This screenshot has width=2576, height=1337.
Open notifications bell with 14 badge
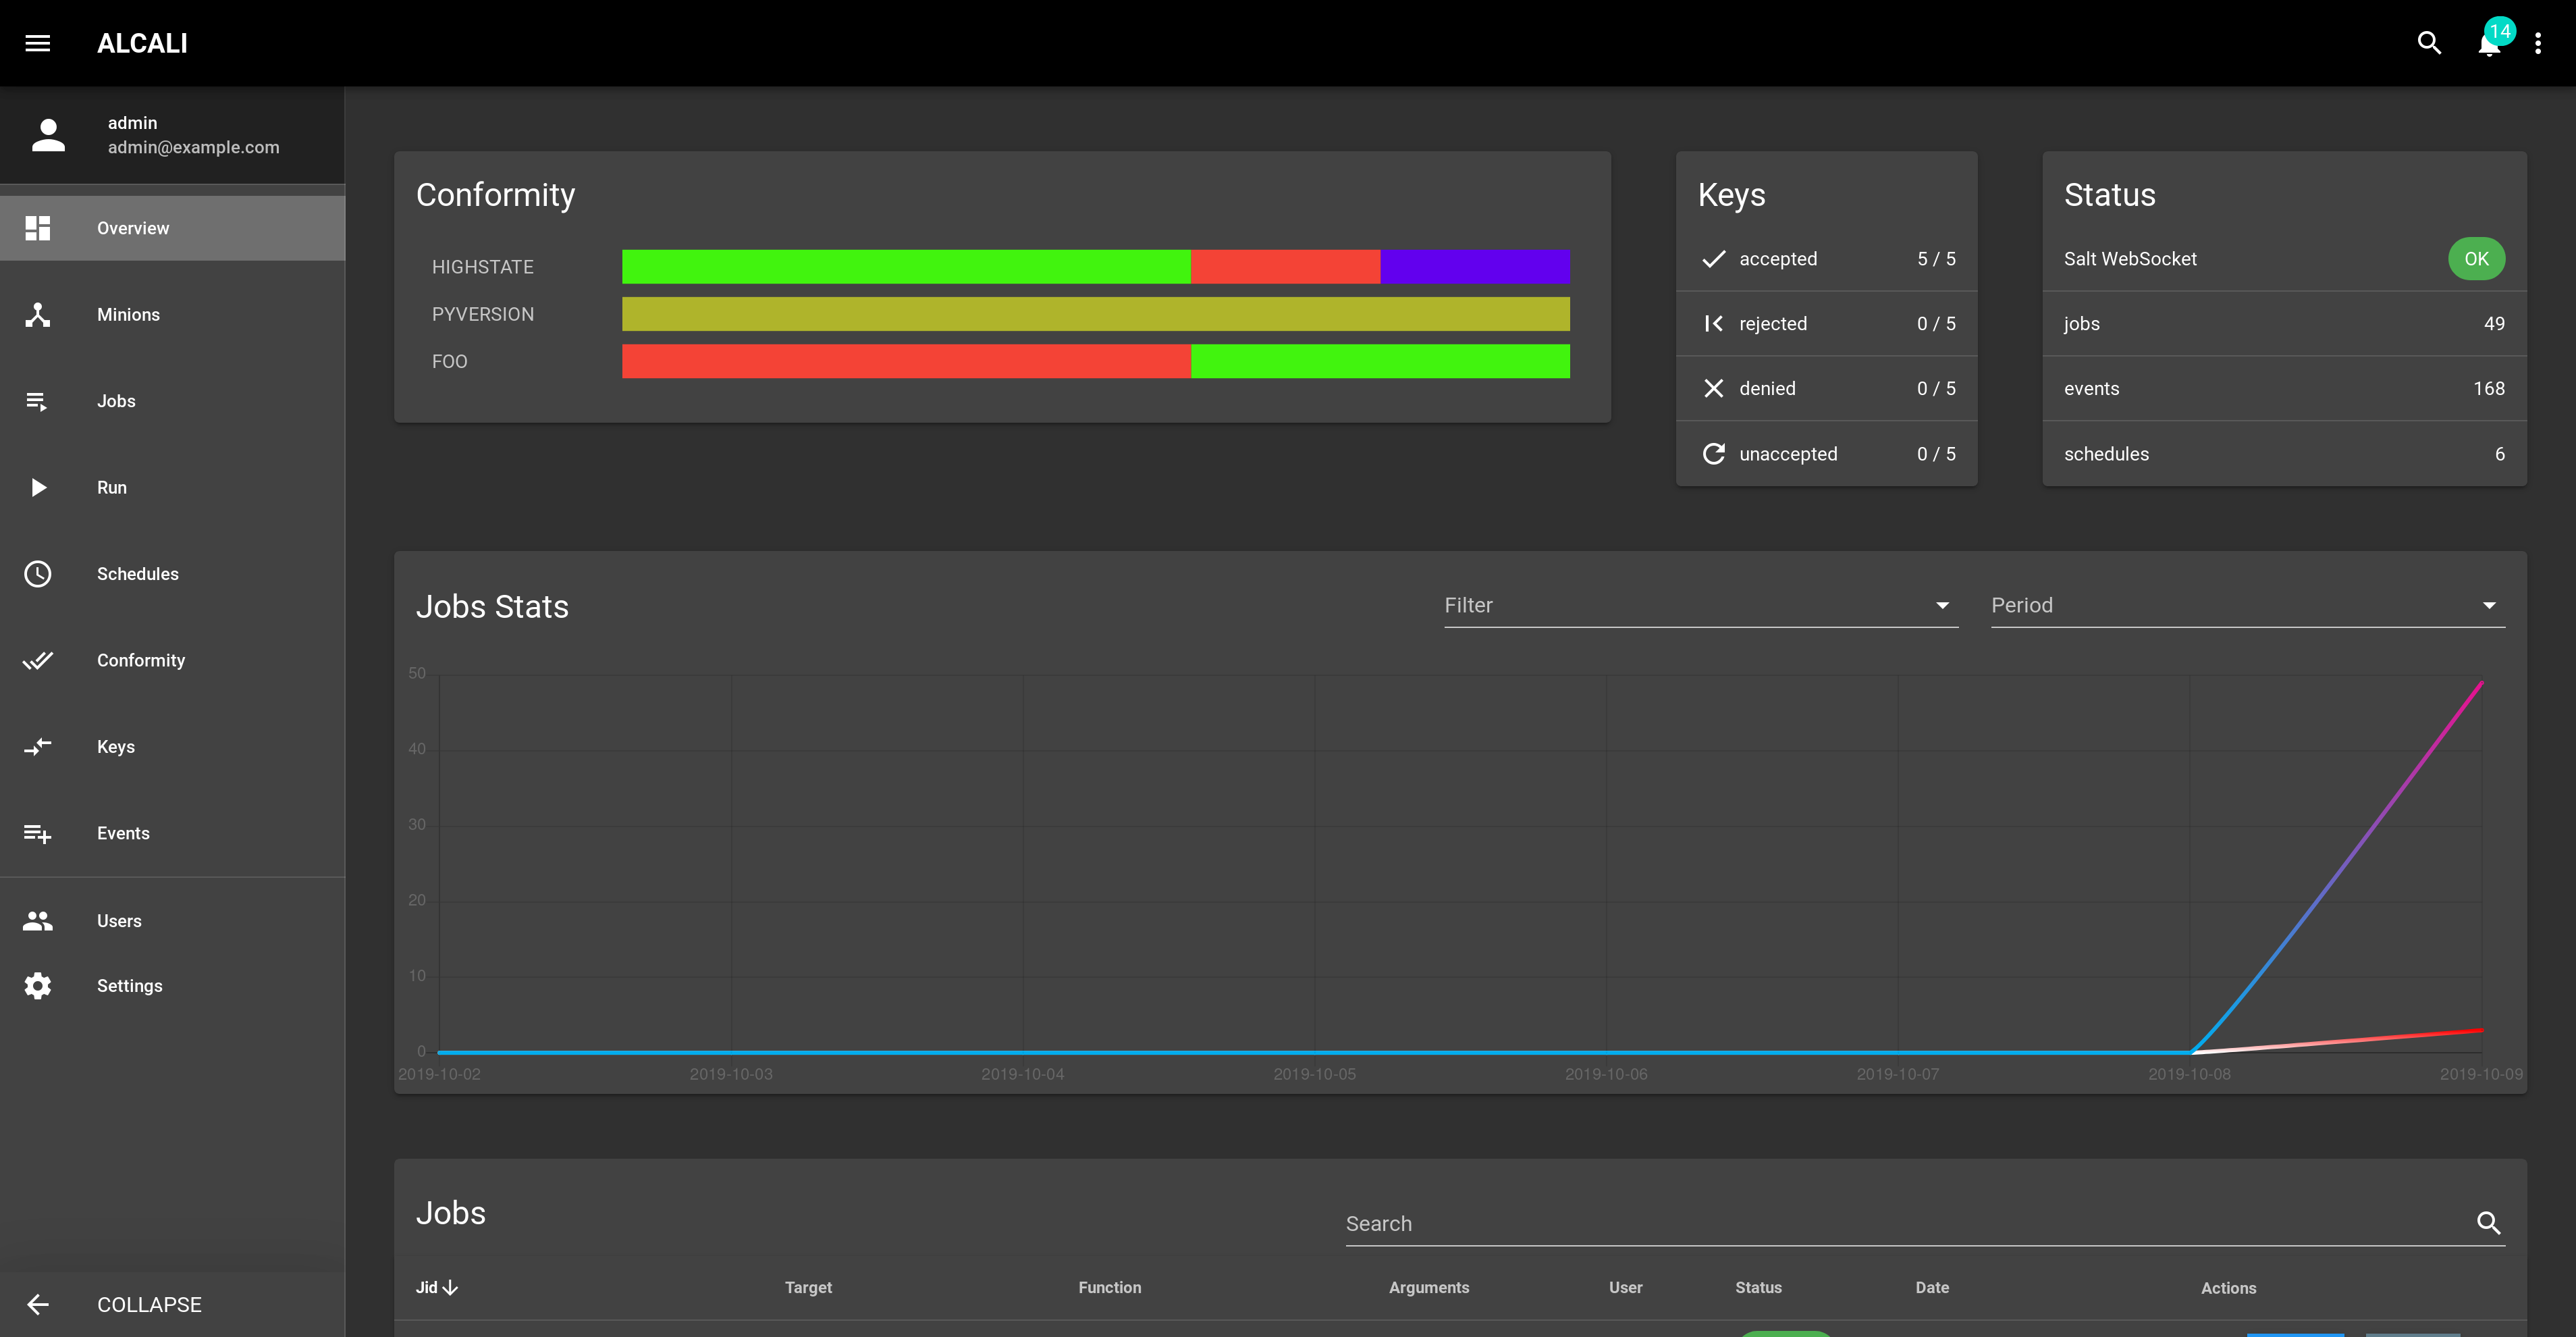2489,44
